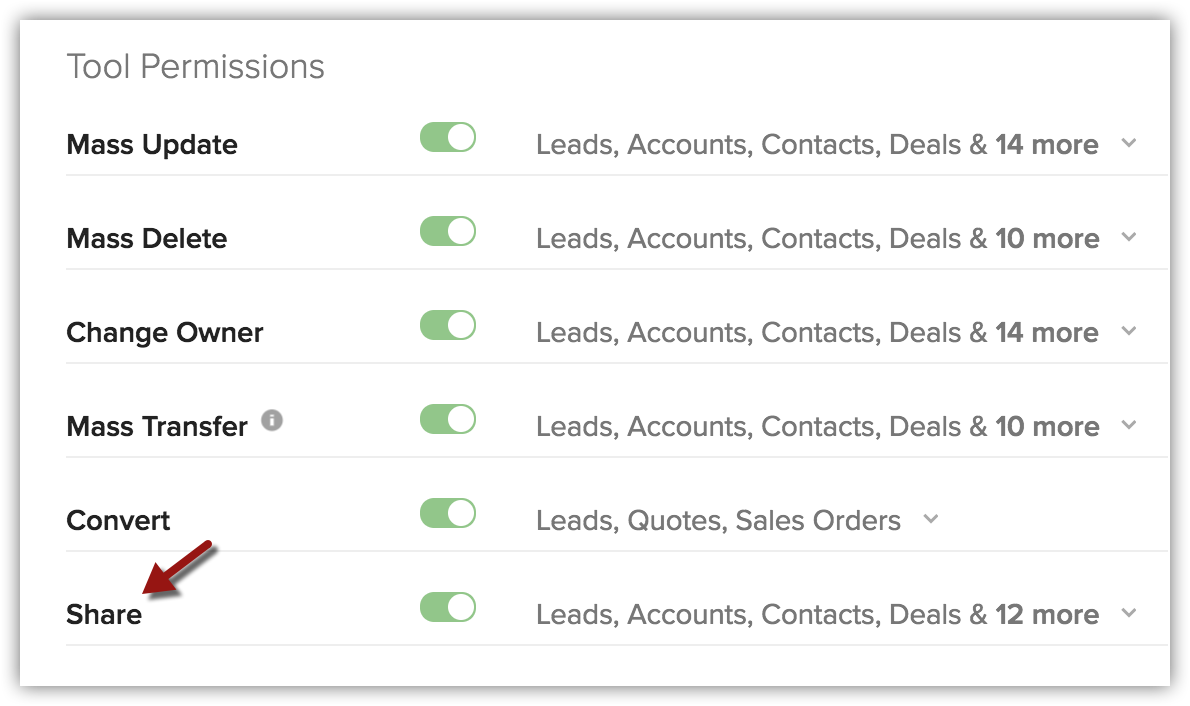This screenshot has height=706, width=1190.
Task: Open the Share modules dropdown arrow
Action: coord(1129,613)
